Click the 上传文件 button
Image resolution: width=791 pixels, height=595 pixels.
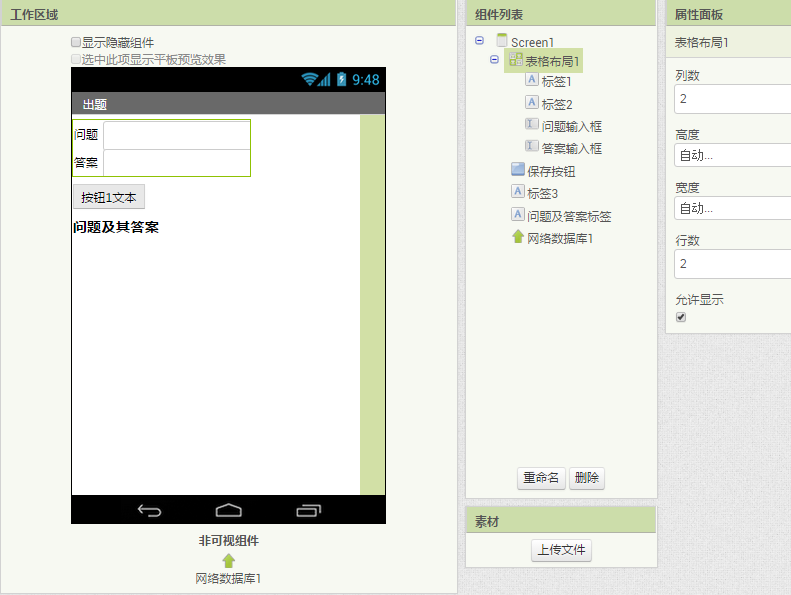click(561, 550)
